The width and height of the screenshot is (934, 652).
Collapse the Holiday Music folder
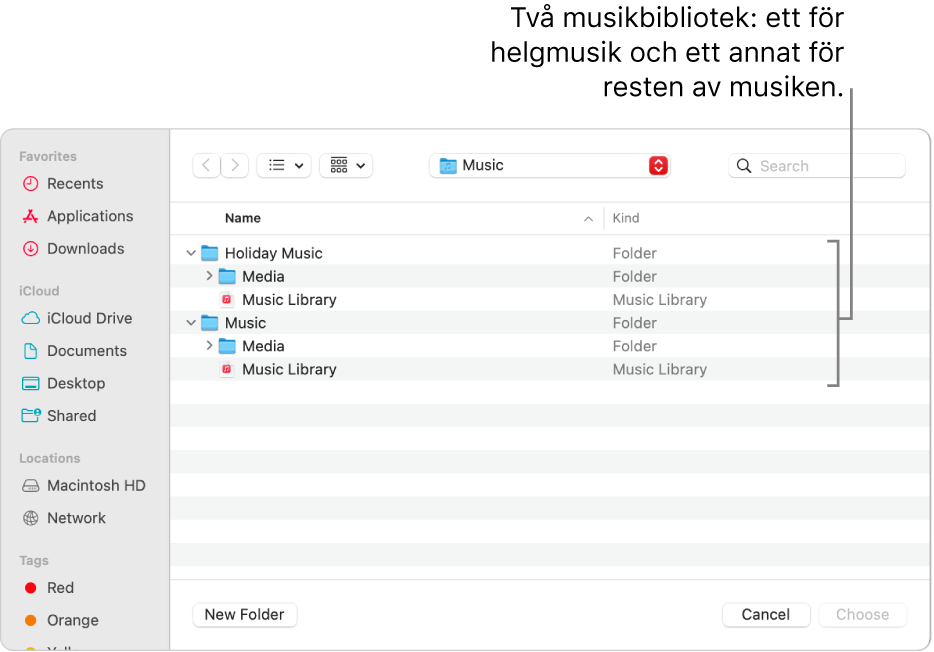pos(191,254)
